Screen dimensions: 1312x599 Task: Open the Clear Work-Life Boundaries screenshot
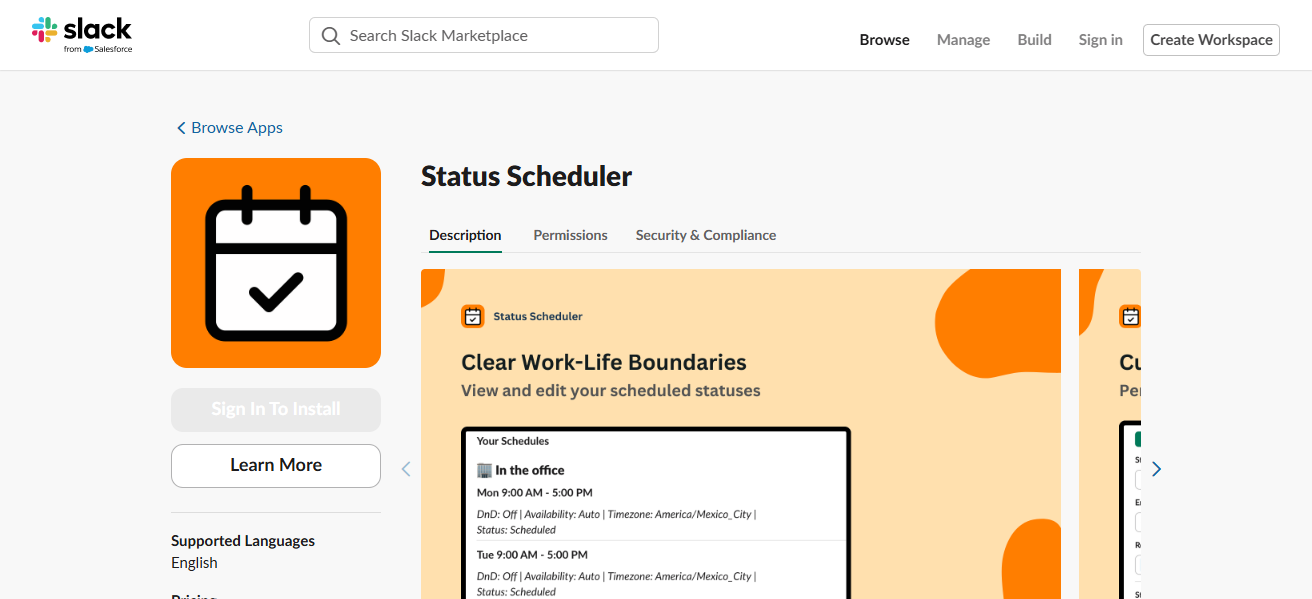(741, 434)
